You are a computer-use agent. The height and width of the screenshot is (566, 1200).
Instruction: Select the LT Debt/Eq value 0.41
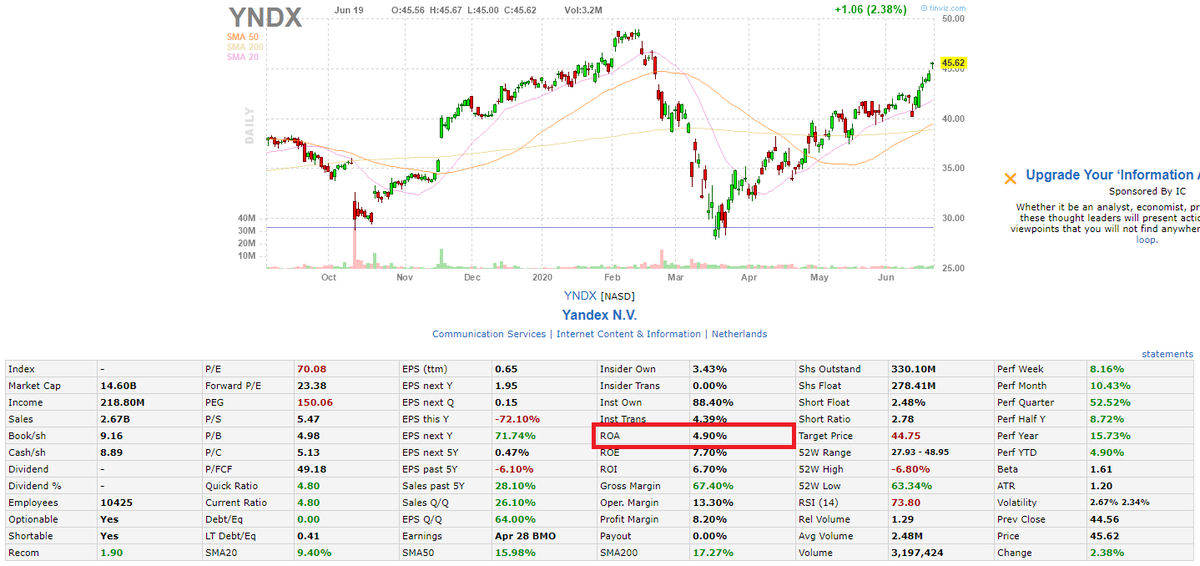pos(309,536)
